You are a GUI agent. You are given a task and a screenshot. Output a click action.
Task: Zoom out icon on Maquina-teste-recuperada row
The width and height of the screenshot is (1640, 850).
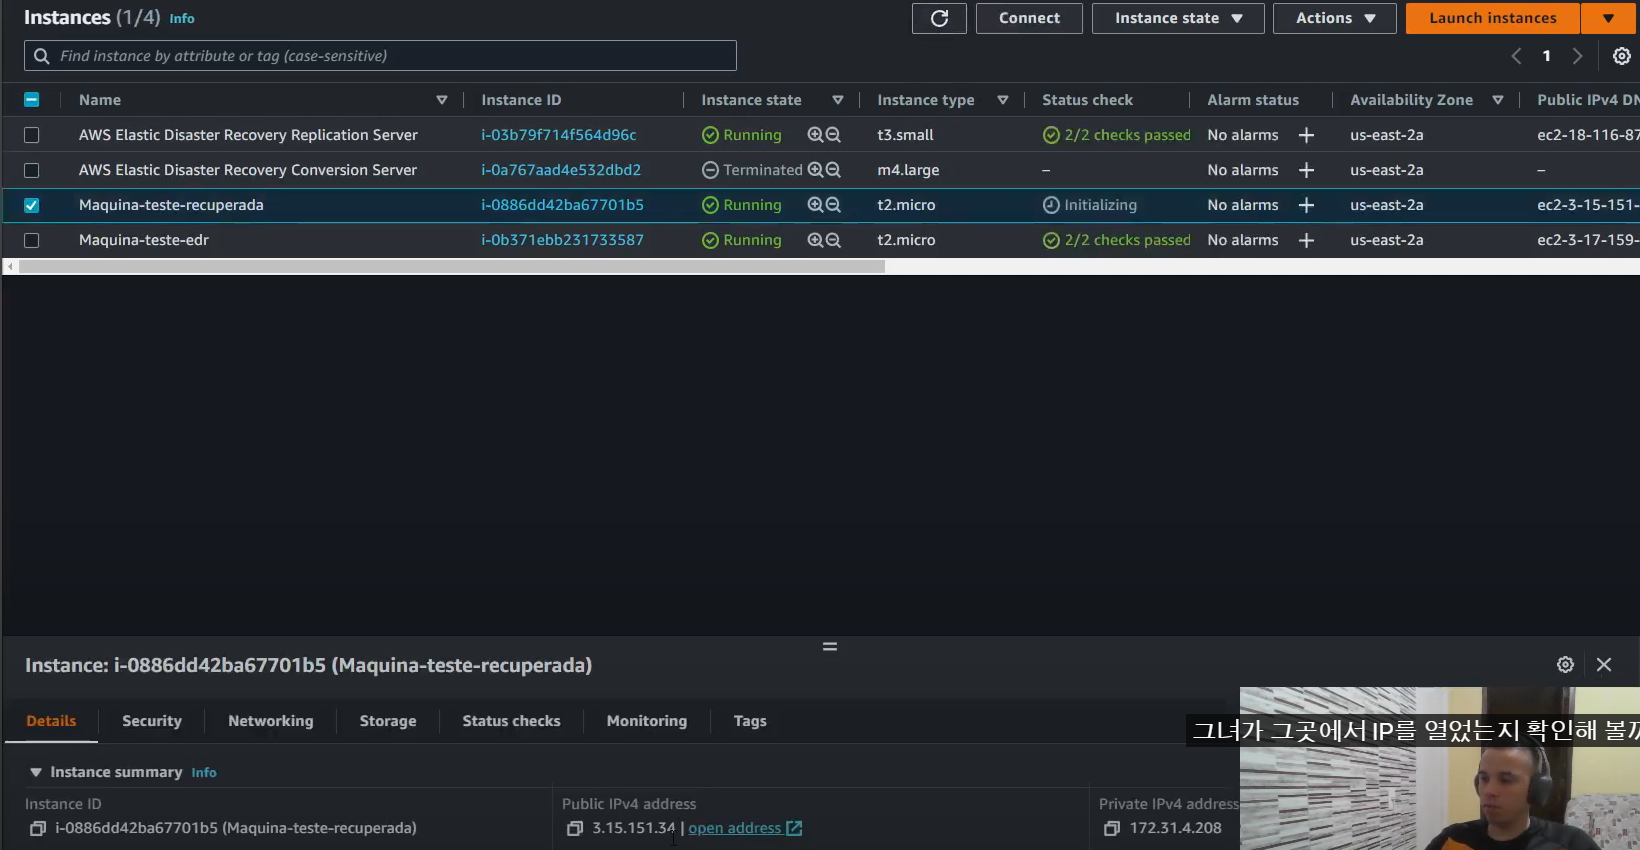click(833, 205)
